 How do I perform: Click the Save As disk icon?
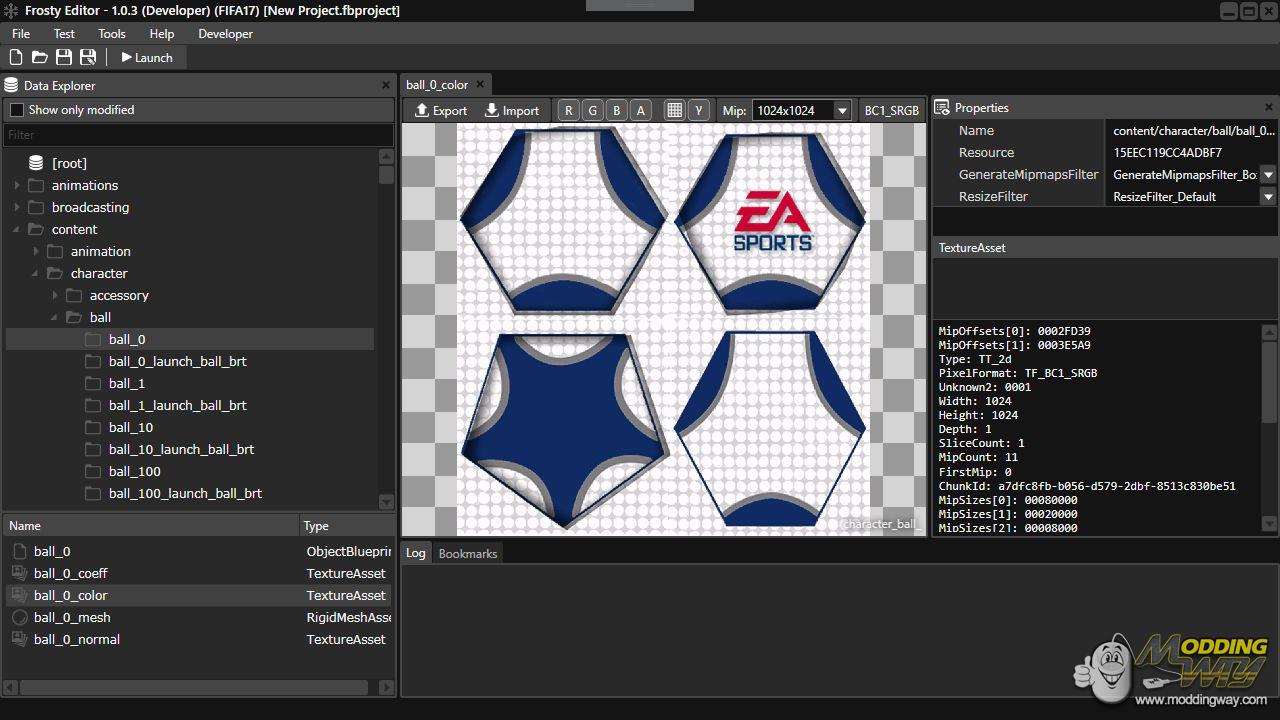88,58
